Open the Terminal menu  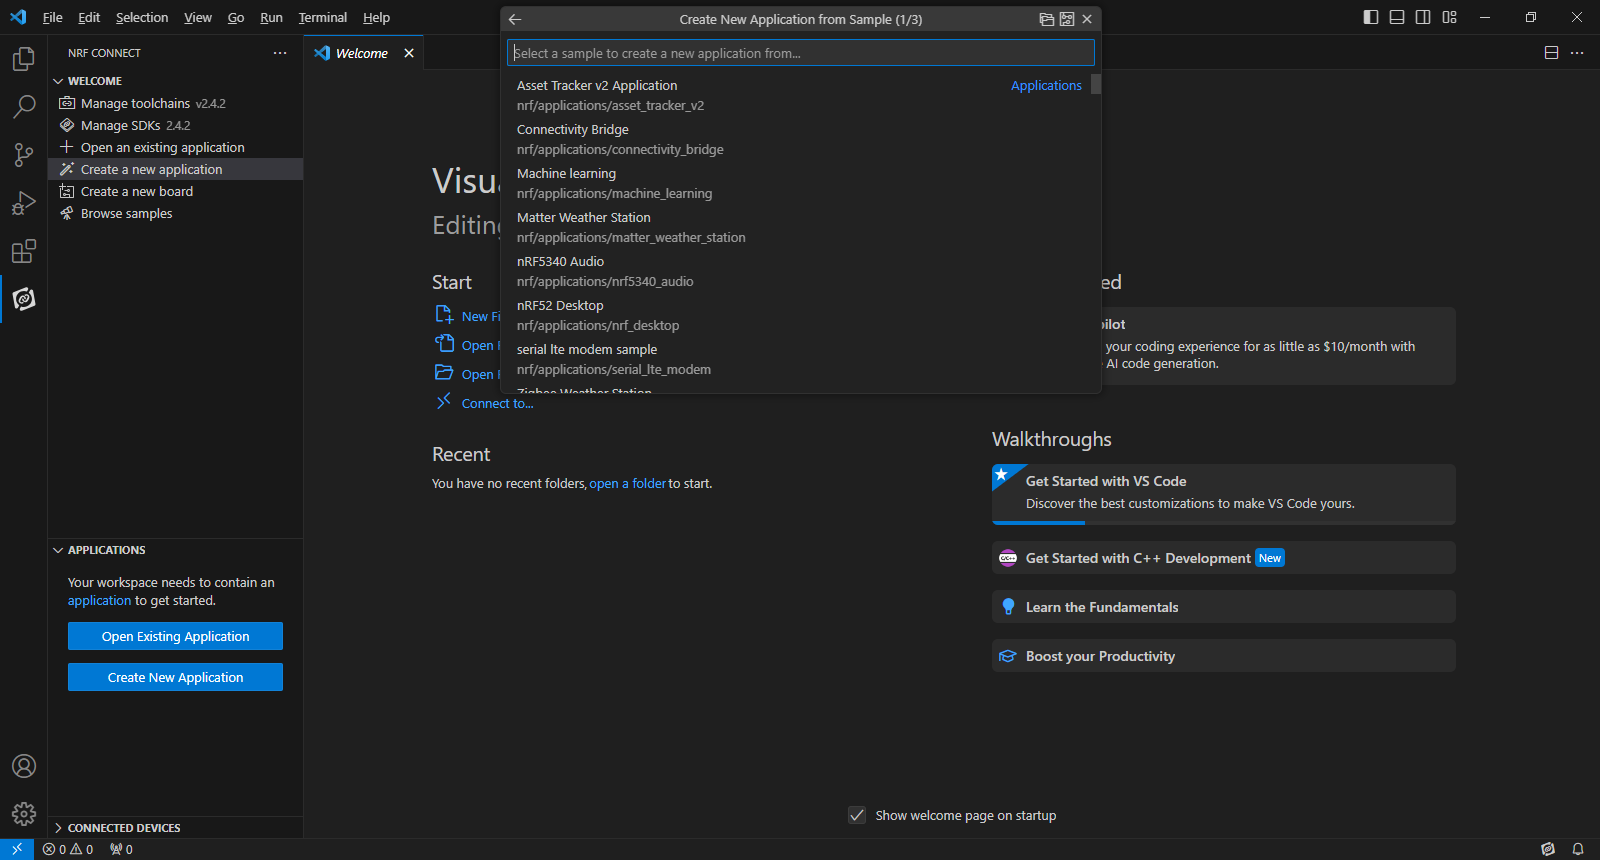[x=322, y=17]
